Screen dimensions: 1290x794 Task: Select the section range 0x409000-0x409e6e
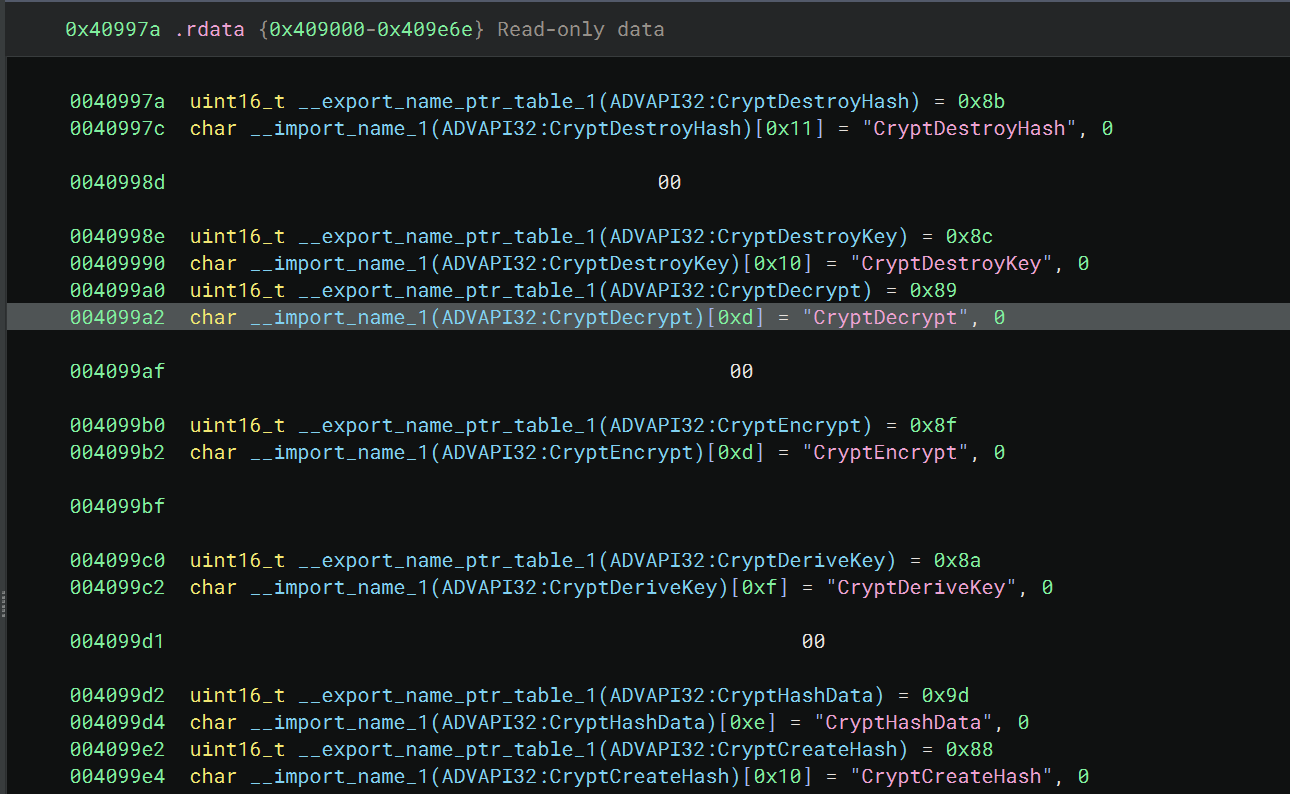pos(372,29)
